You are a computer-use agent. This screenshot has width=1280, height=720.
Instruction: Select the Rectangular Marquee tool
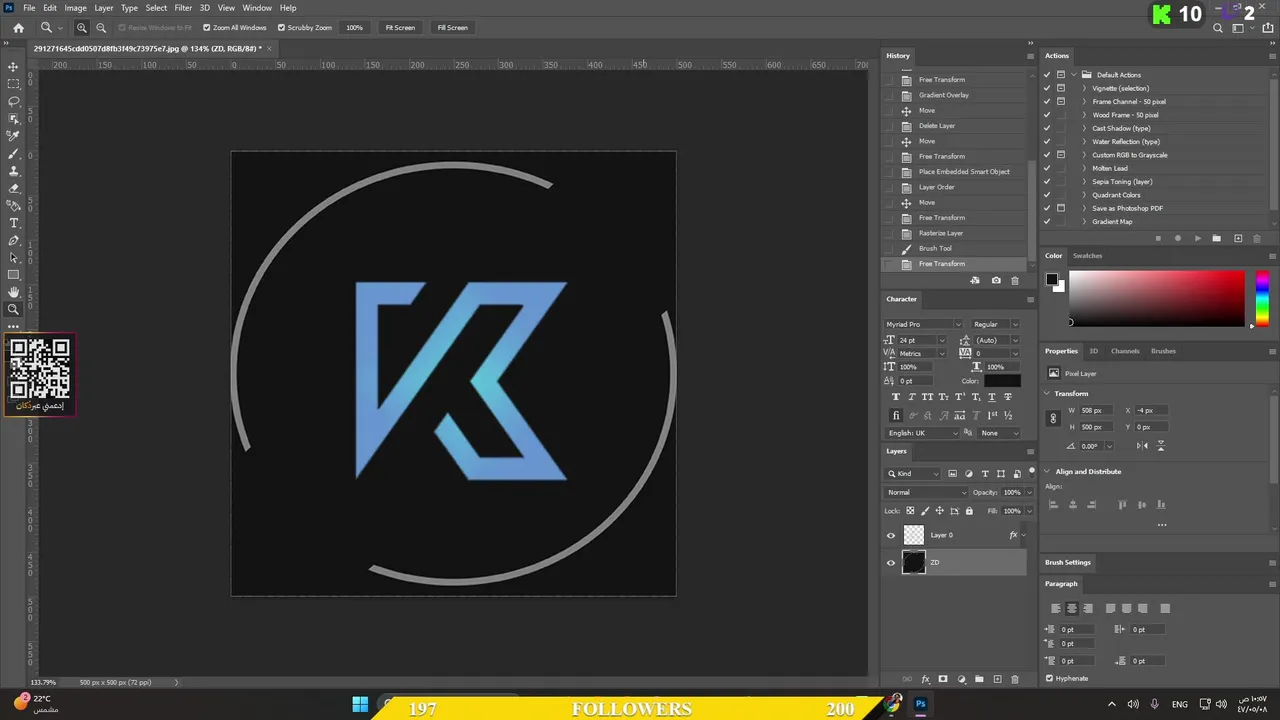pyautogui.click(x=13, y=84)
